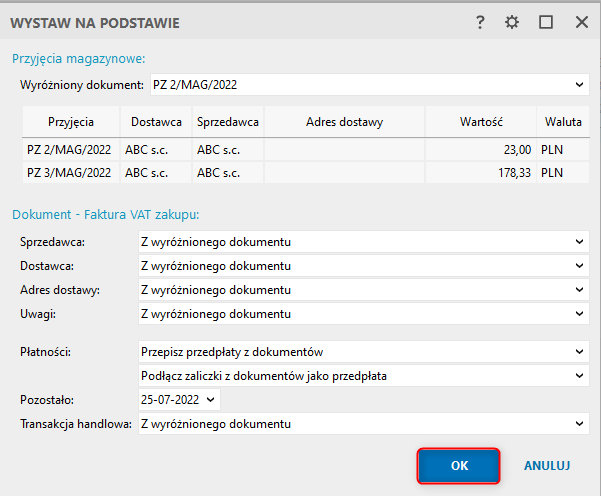Open the settings gear icon
601x496 pixels.
point(512,22)
